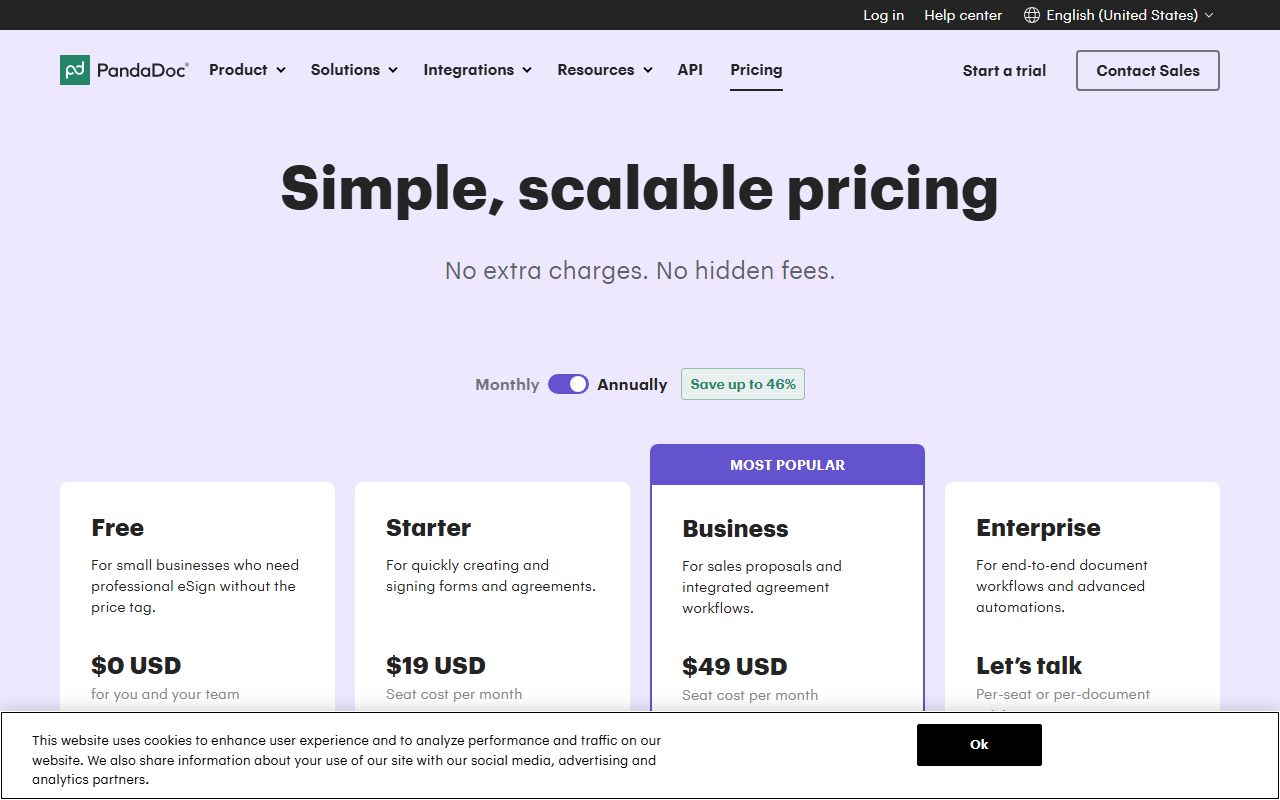
Task: Open the Help center link
Action: point(963,15)
